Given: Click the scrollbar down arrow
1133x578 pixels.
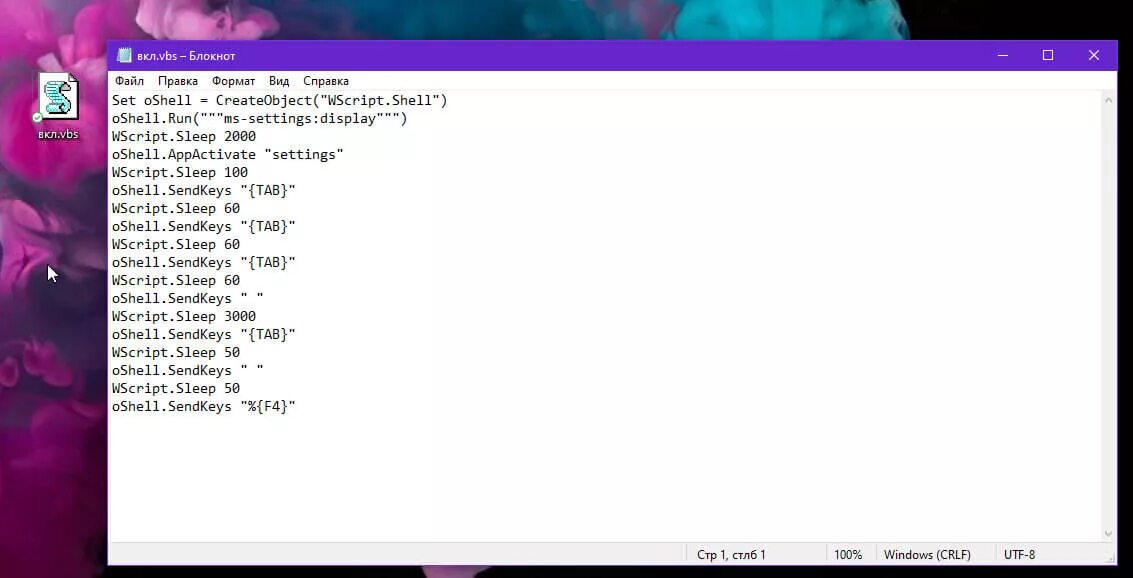Looking at the screenshot, I should coord(1108,534).
